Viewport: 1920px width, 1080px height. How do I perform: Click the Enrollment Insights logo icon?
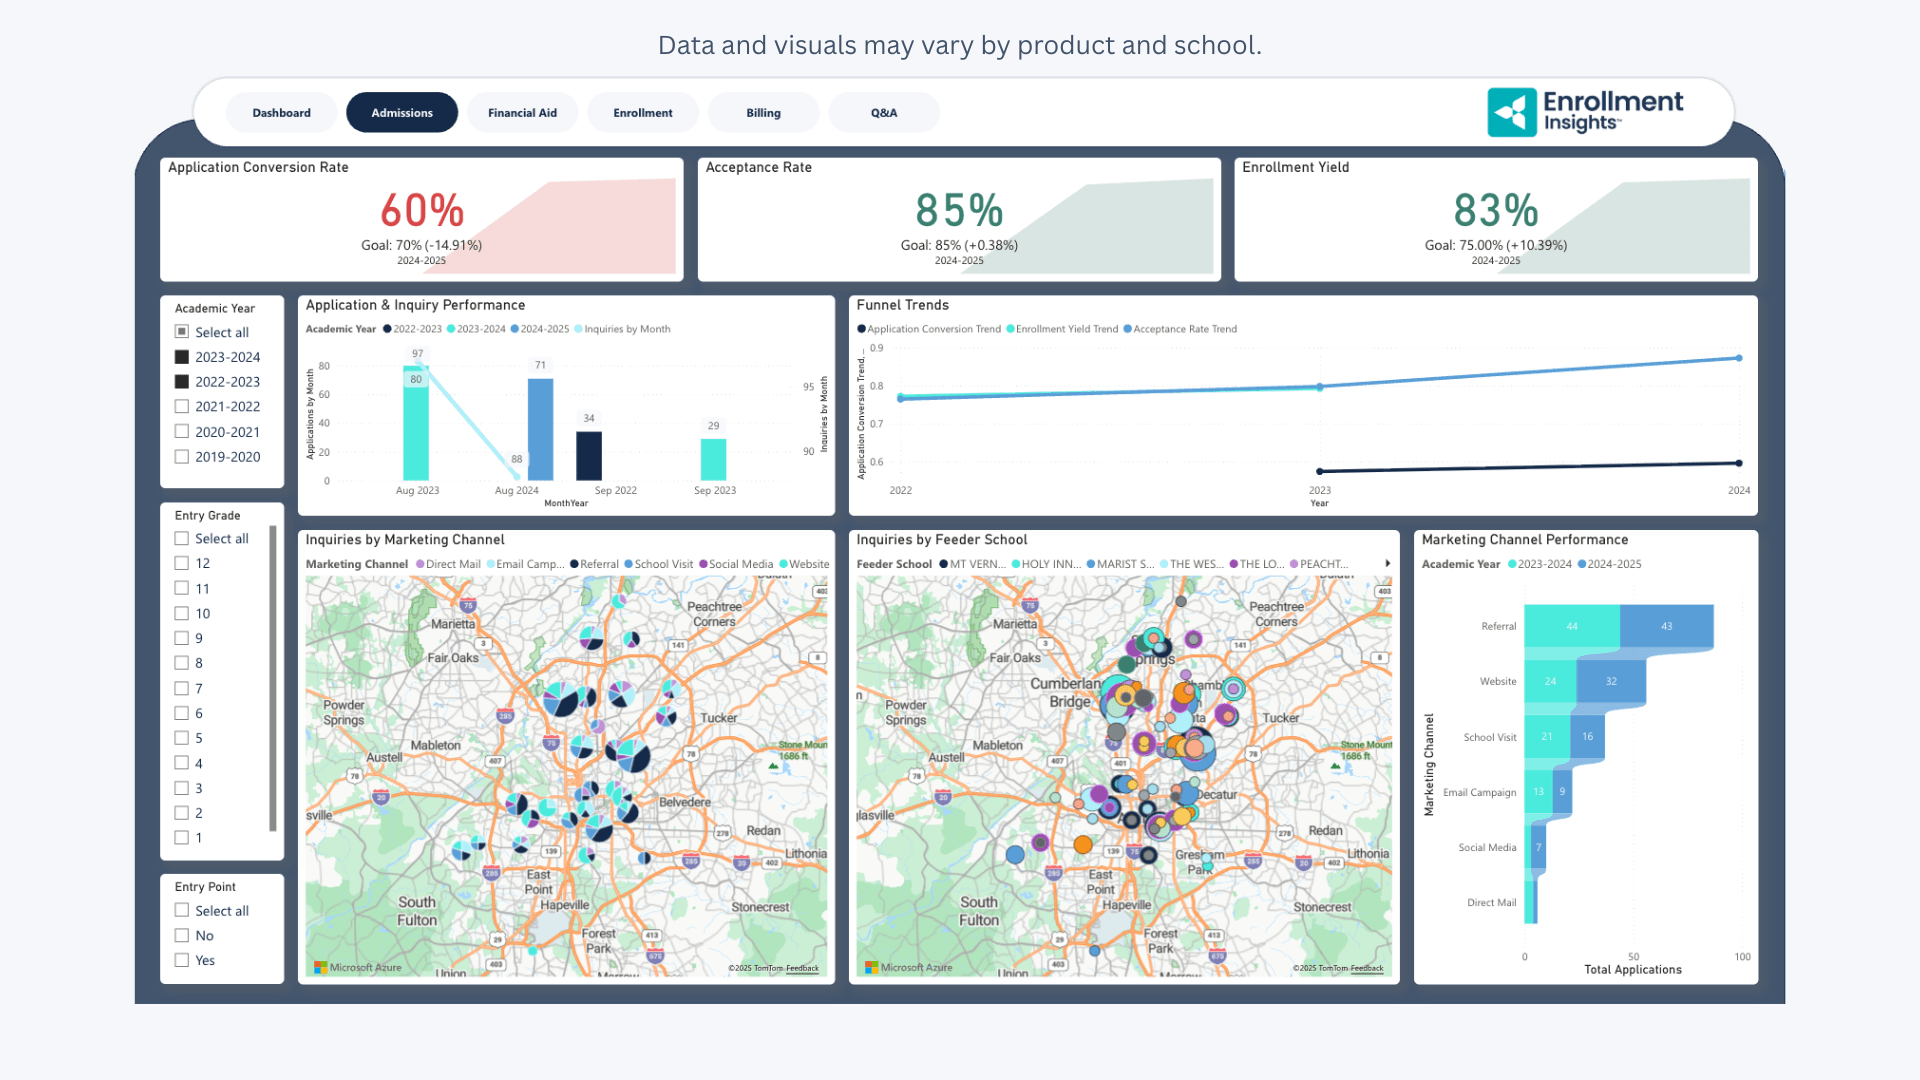coord(1511,112)
